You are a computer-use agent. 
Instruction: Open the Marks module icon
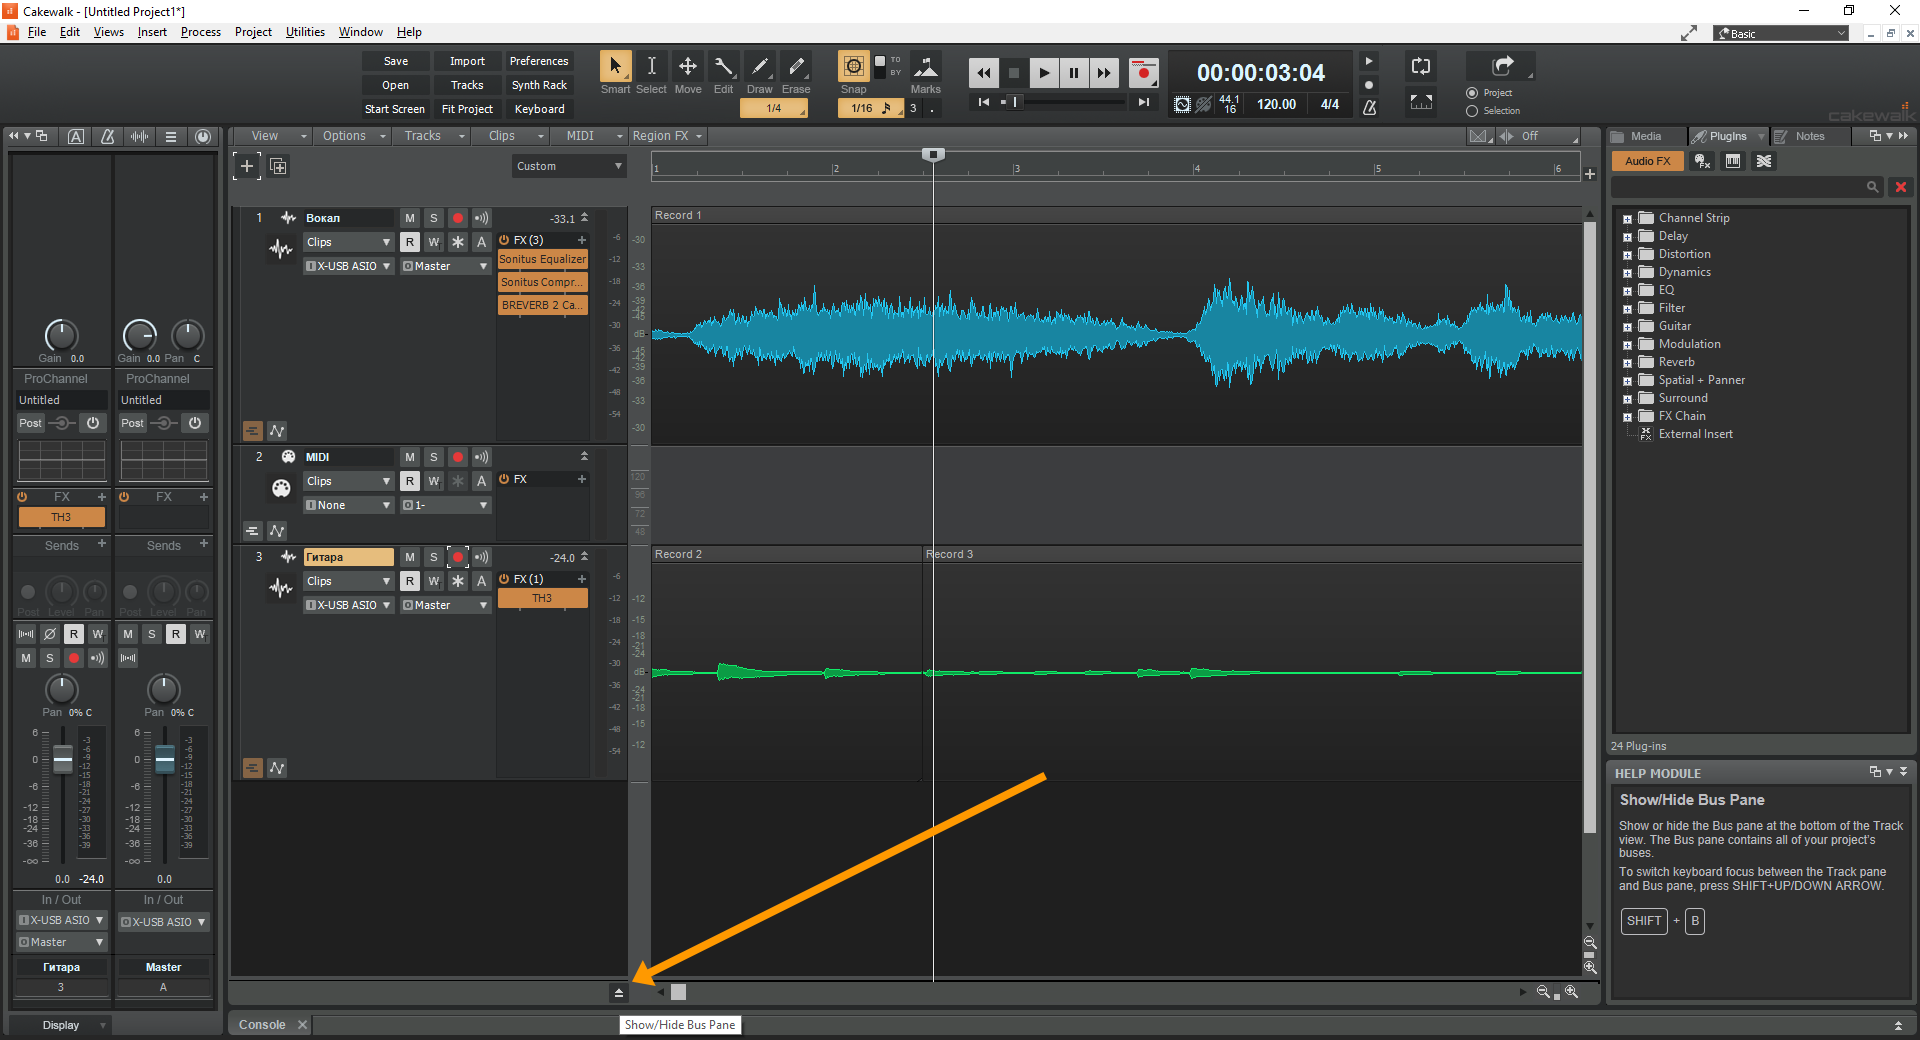[926, 67]
